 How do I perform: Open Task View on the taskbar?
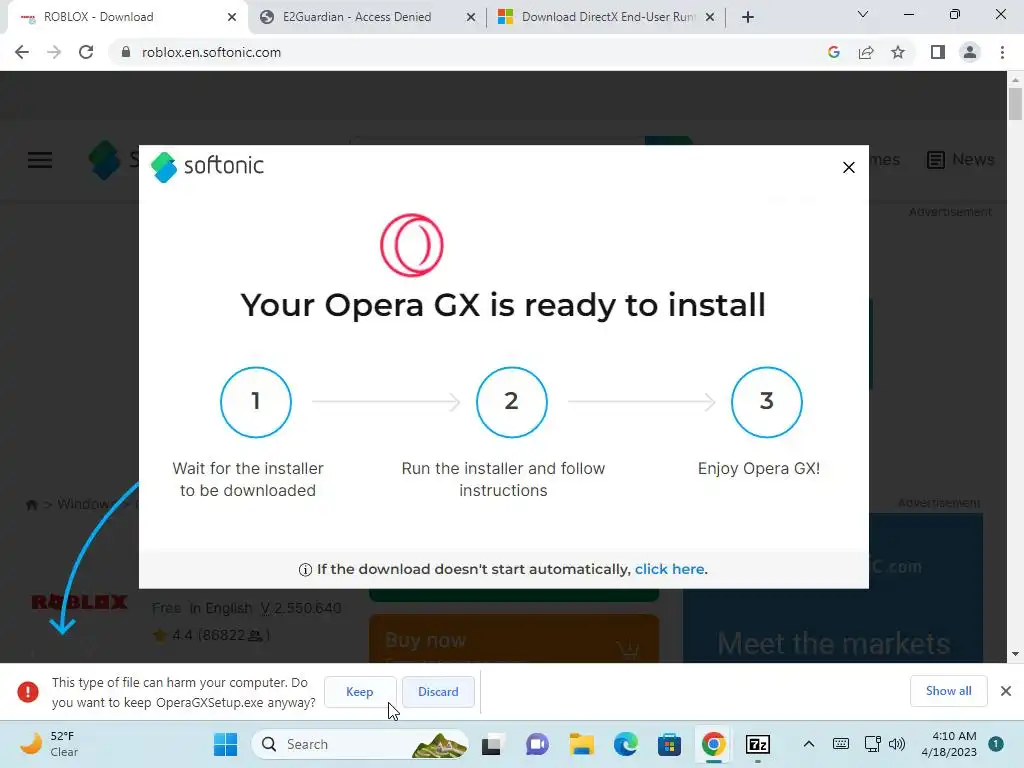click(x=492, y=744)
